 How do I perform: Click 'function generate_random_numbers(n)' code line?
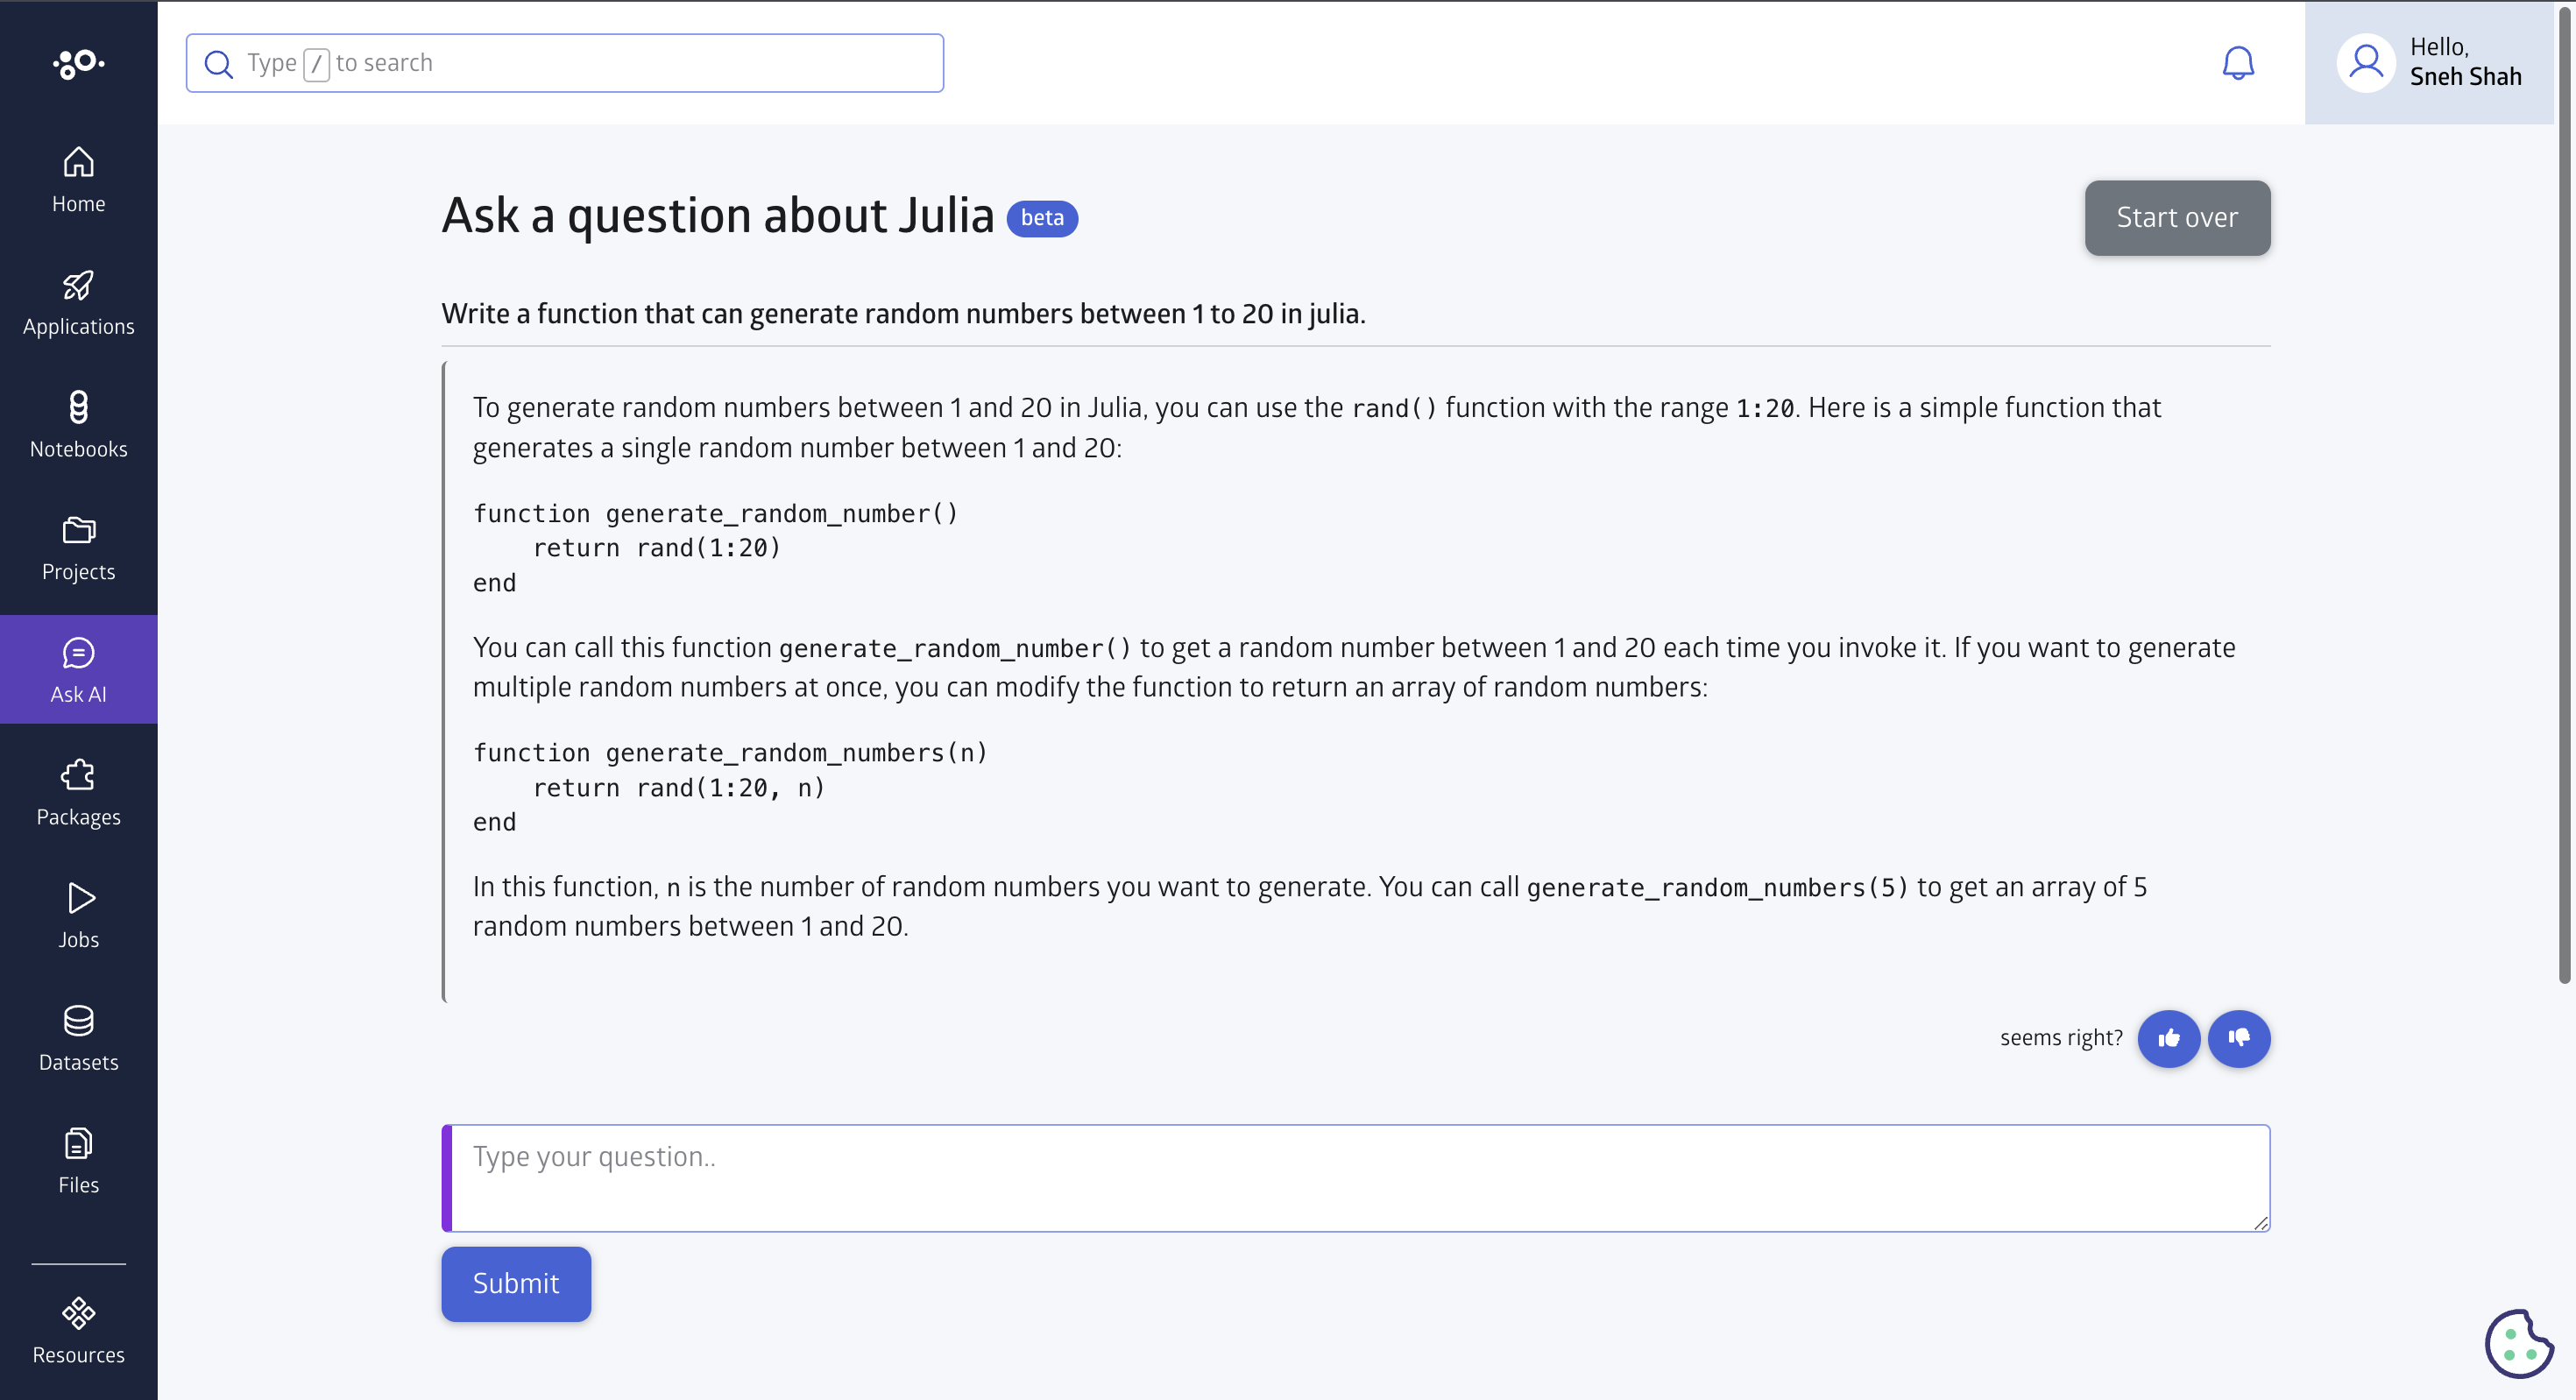pyautogui.click(x=730, y=753)
